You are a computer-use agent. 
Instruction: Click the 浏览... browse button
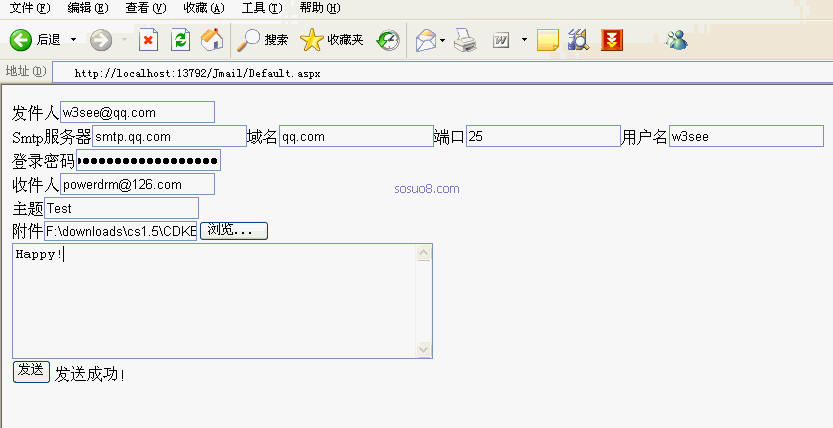[235, 231]
